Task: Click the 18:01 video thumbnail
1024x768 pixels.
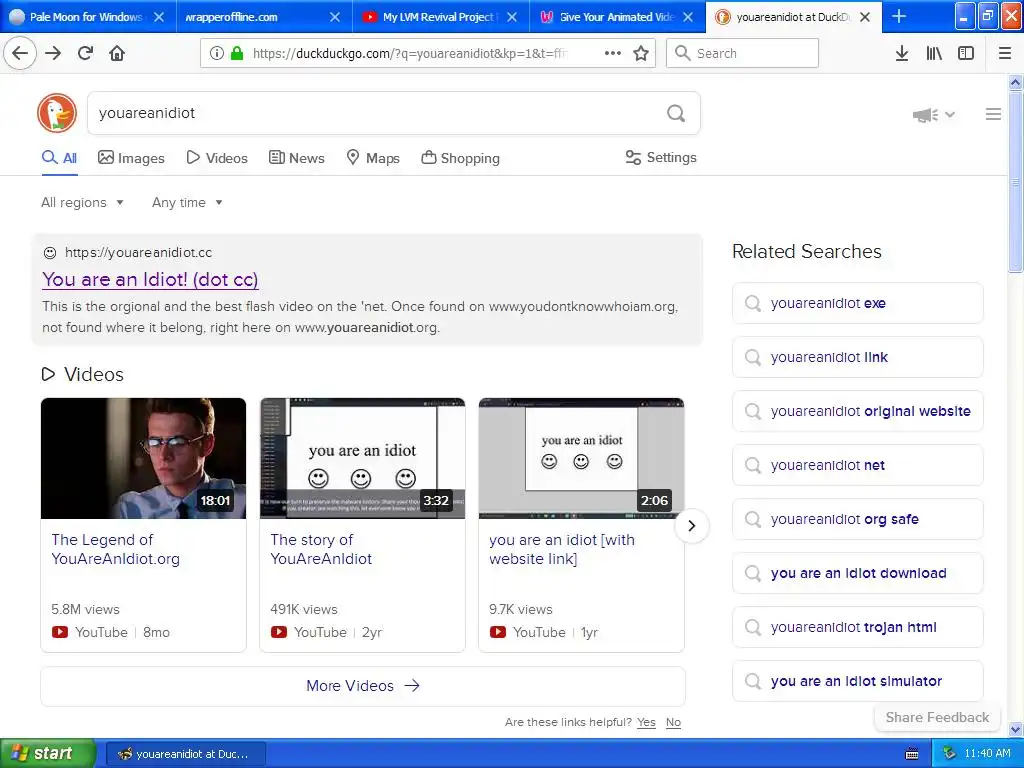Action: [144, 458]
